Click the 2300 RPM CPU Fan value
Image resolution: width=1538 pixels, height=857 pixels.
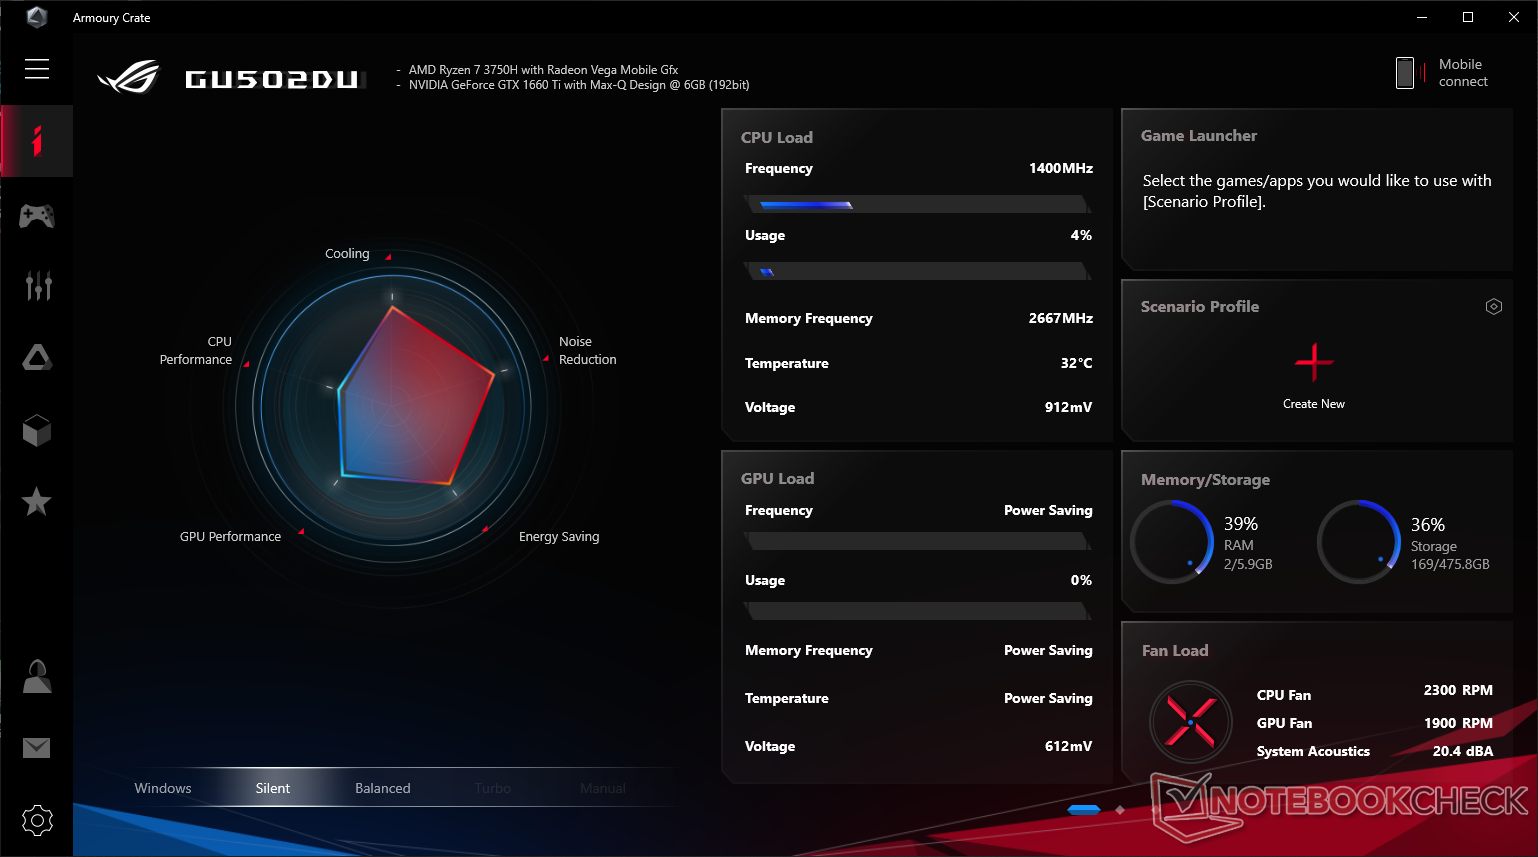pyautogui.click(x=1458, y=691)
